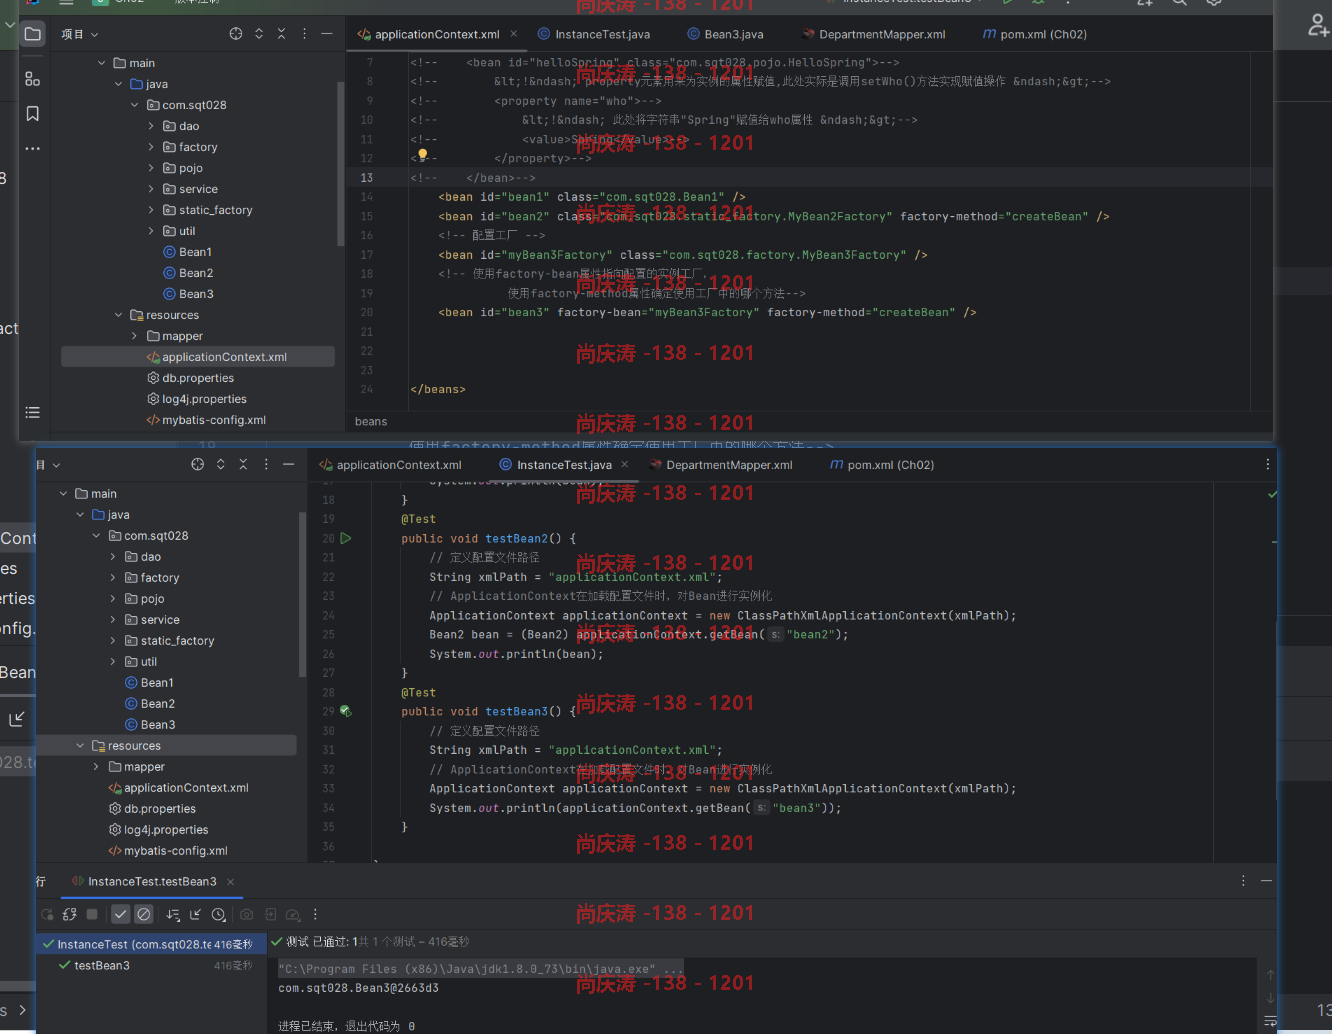Collapse resources folder in upper tree

point(118,315)
